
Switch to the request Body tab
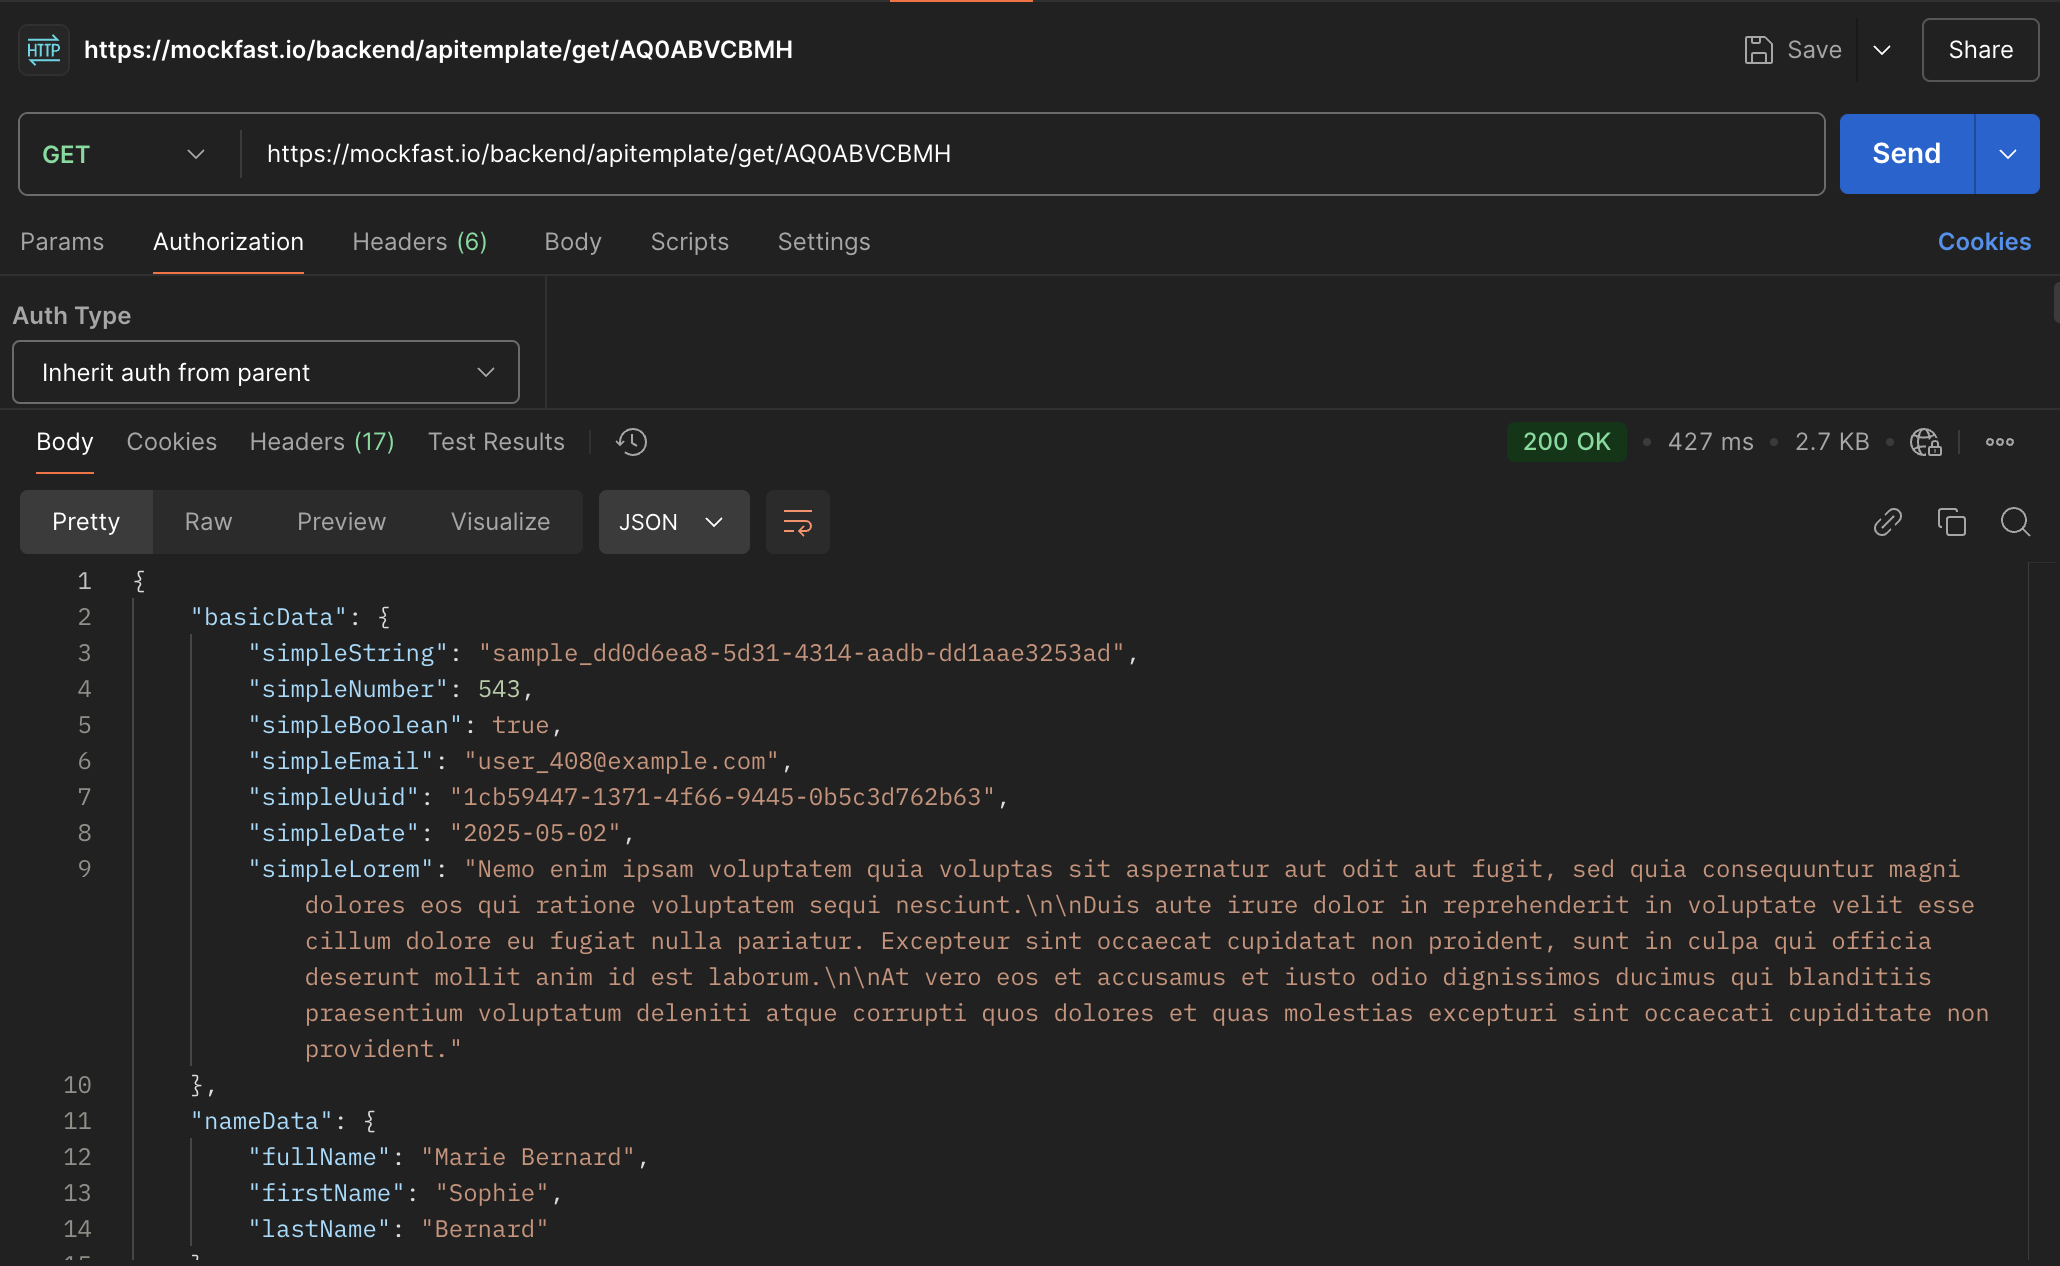(573, 242)
